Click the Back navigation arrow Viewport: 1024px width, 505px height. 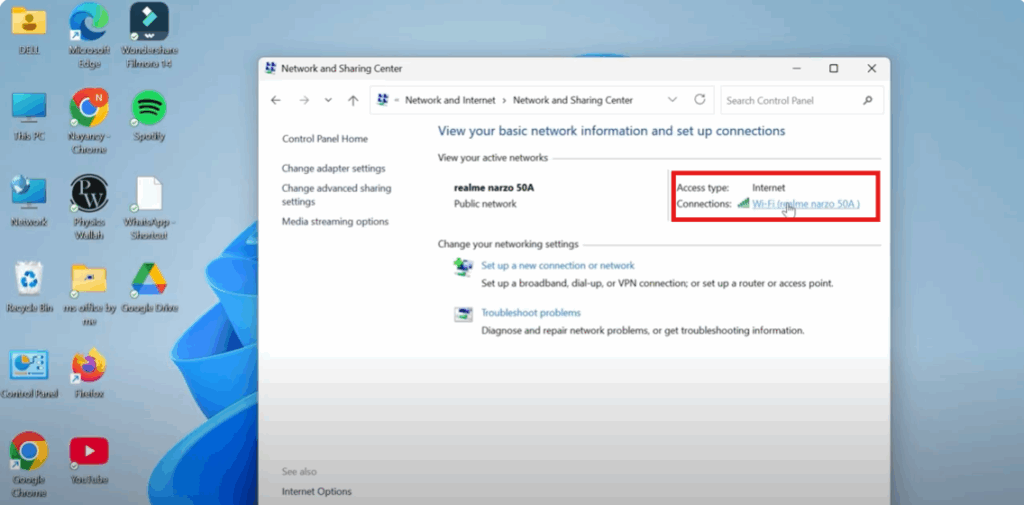pyautogui.click(x=276, y=100)
